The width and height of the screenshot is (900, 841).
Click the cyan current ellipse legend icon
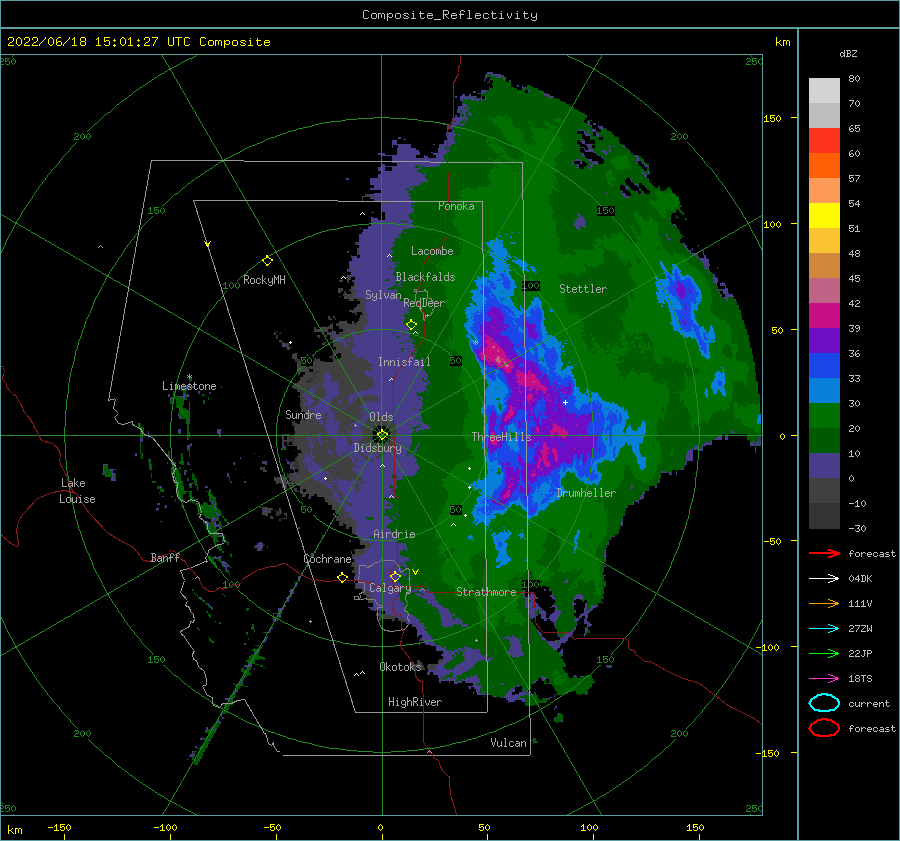[824, 703]
